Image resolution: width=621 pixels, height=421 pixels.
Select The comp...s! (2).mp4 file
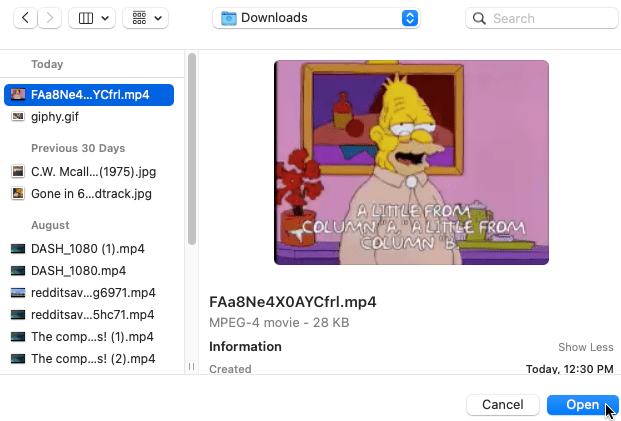89,358
